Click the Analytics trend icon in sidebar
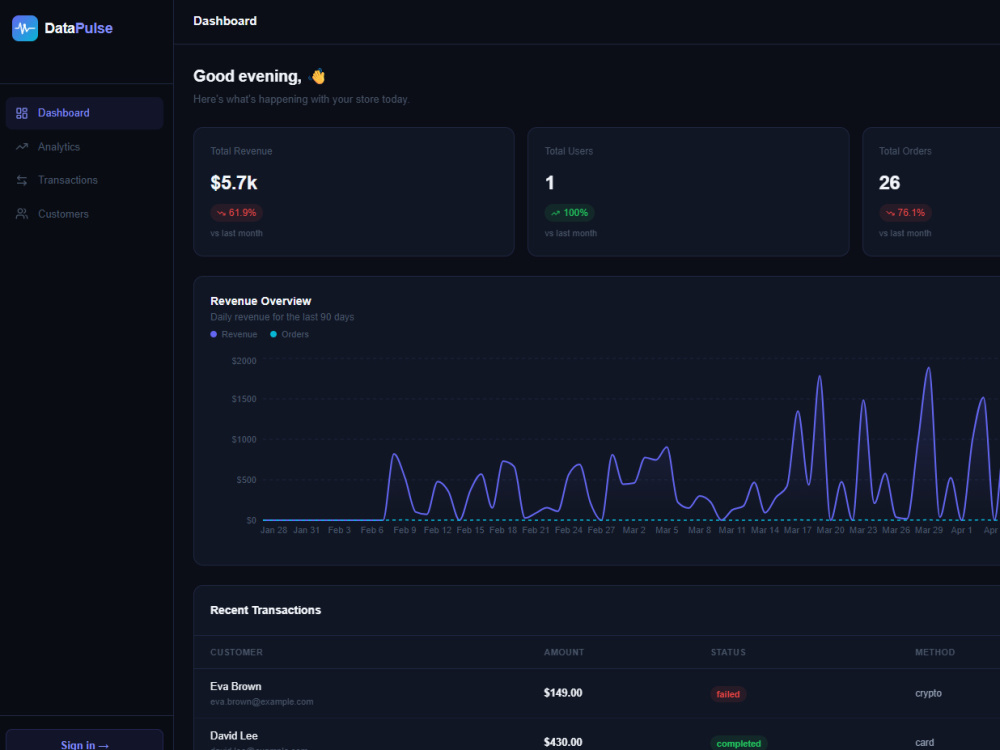 22,147
